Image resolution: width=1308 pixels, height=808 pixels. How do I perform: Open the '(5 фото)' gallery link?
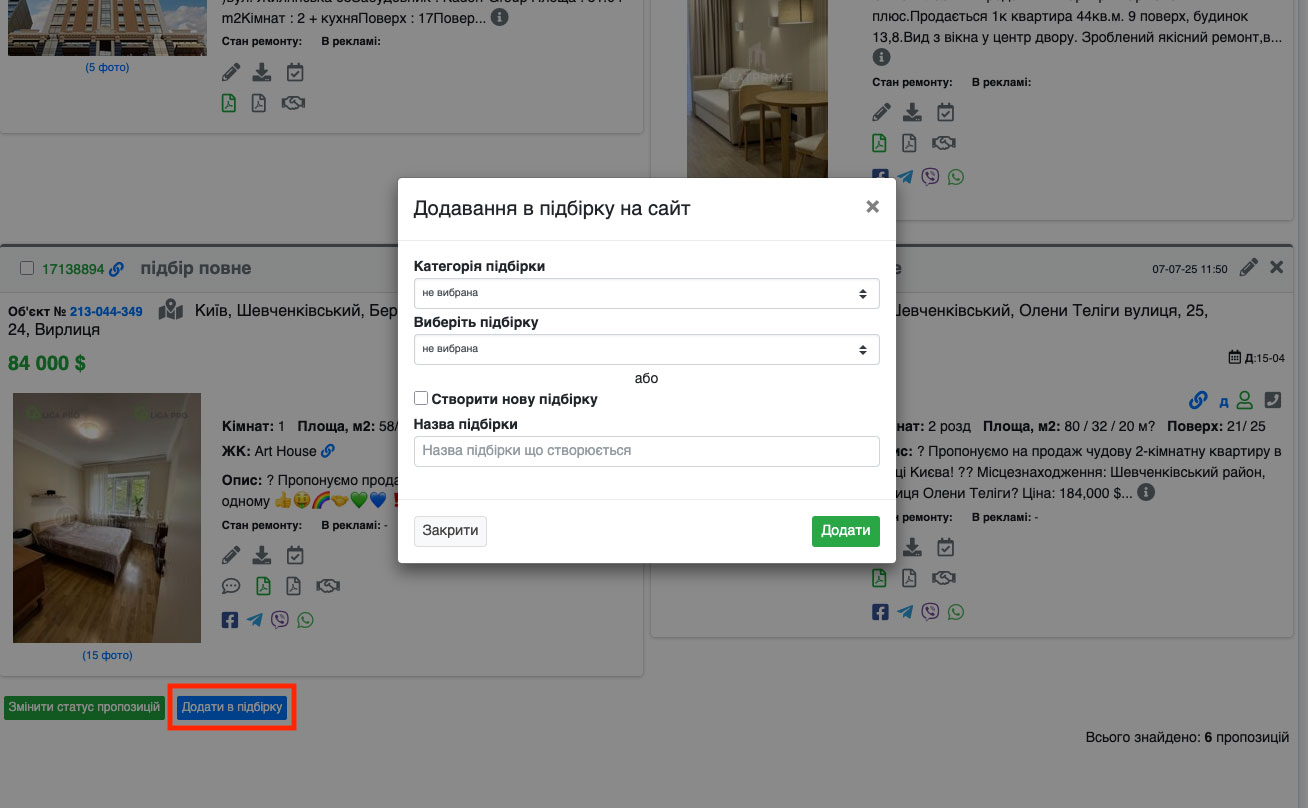click(x=107, y=68)
